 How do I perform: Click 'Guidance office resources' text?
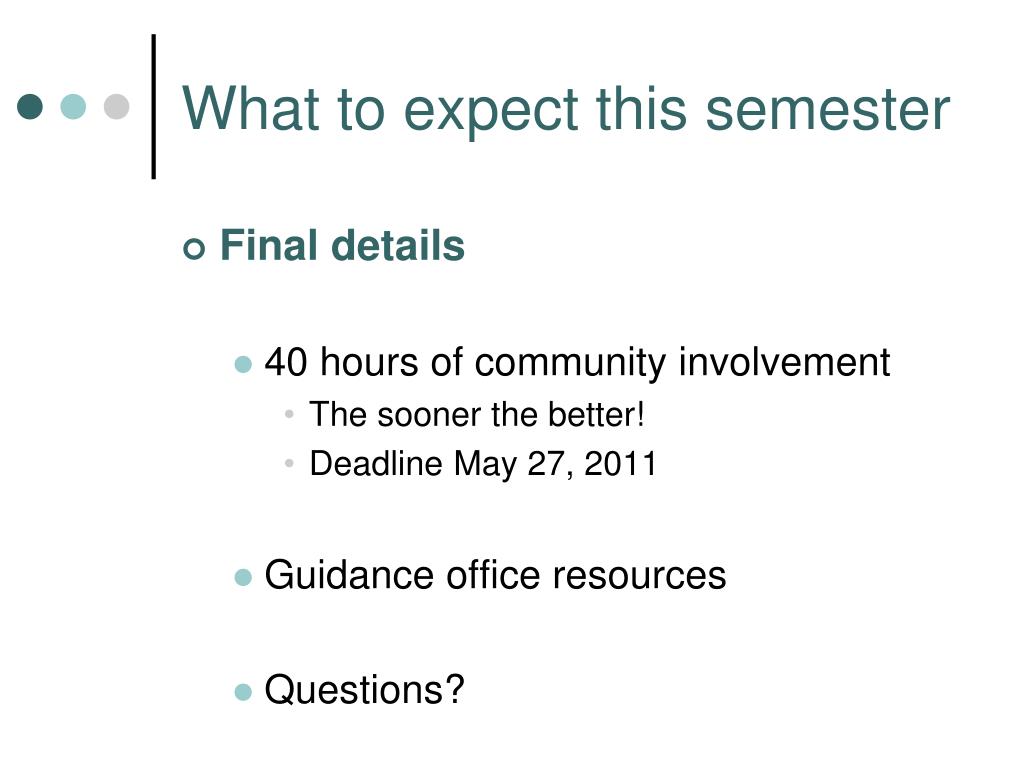(x=495, y=575)
